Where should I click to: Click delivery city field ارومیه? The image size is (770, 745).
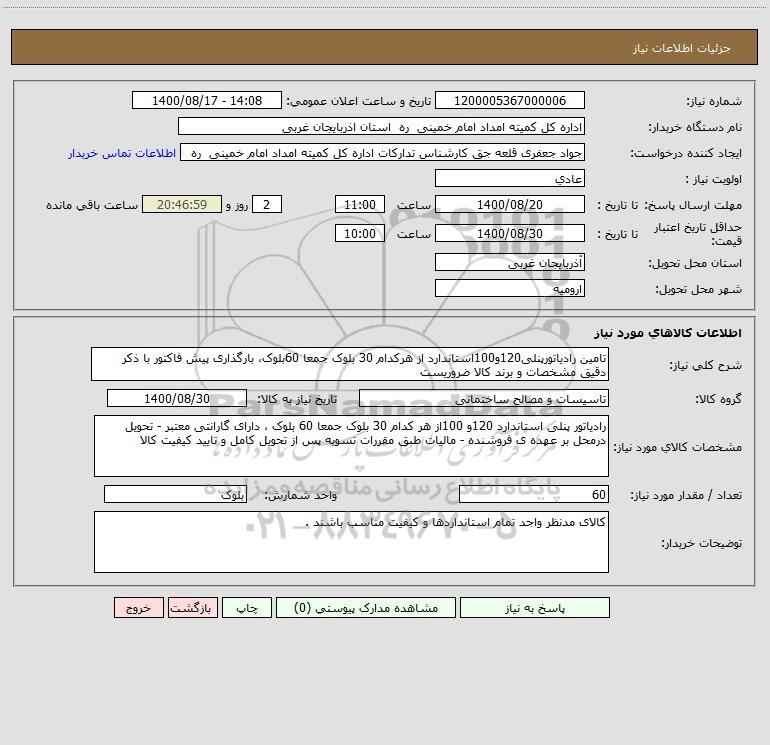pos(510,288)
